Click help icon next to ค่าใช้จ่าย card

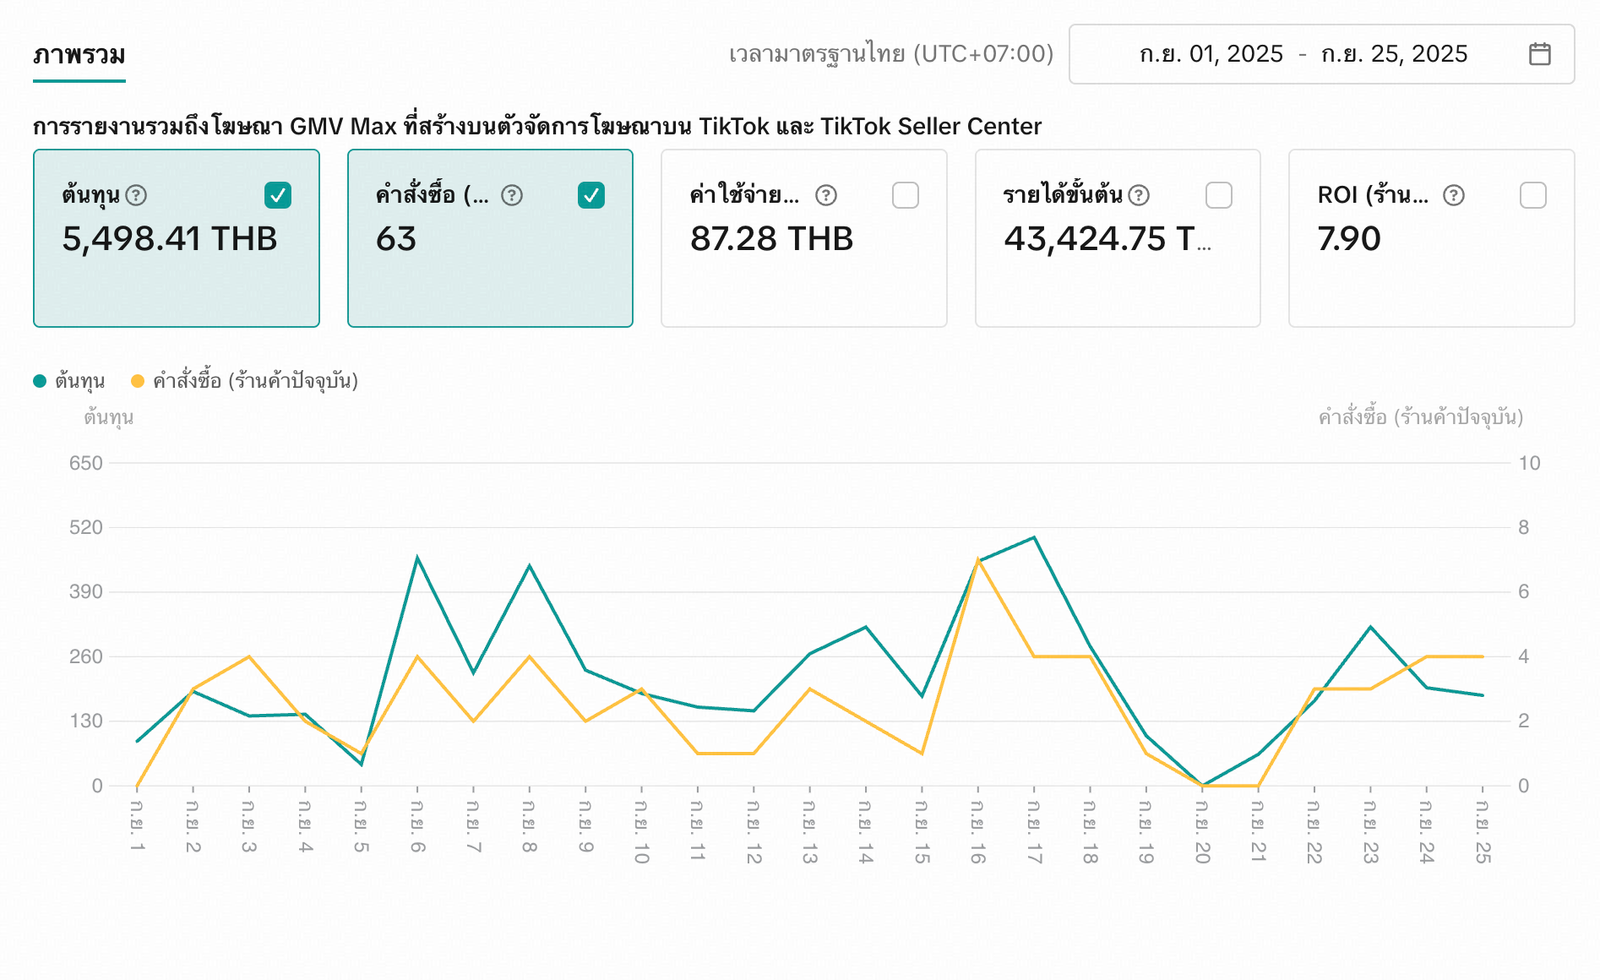(825, 195)
